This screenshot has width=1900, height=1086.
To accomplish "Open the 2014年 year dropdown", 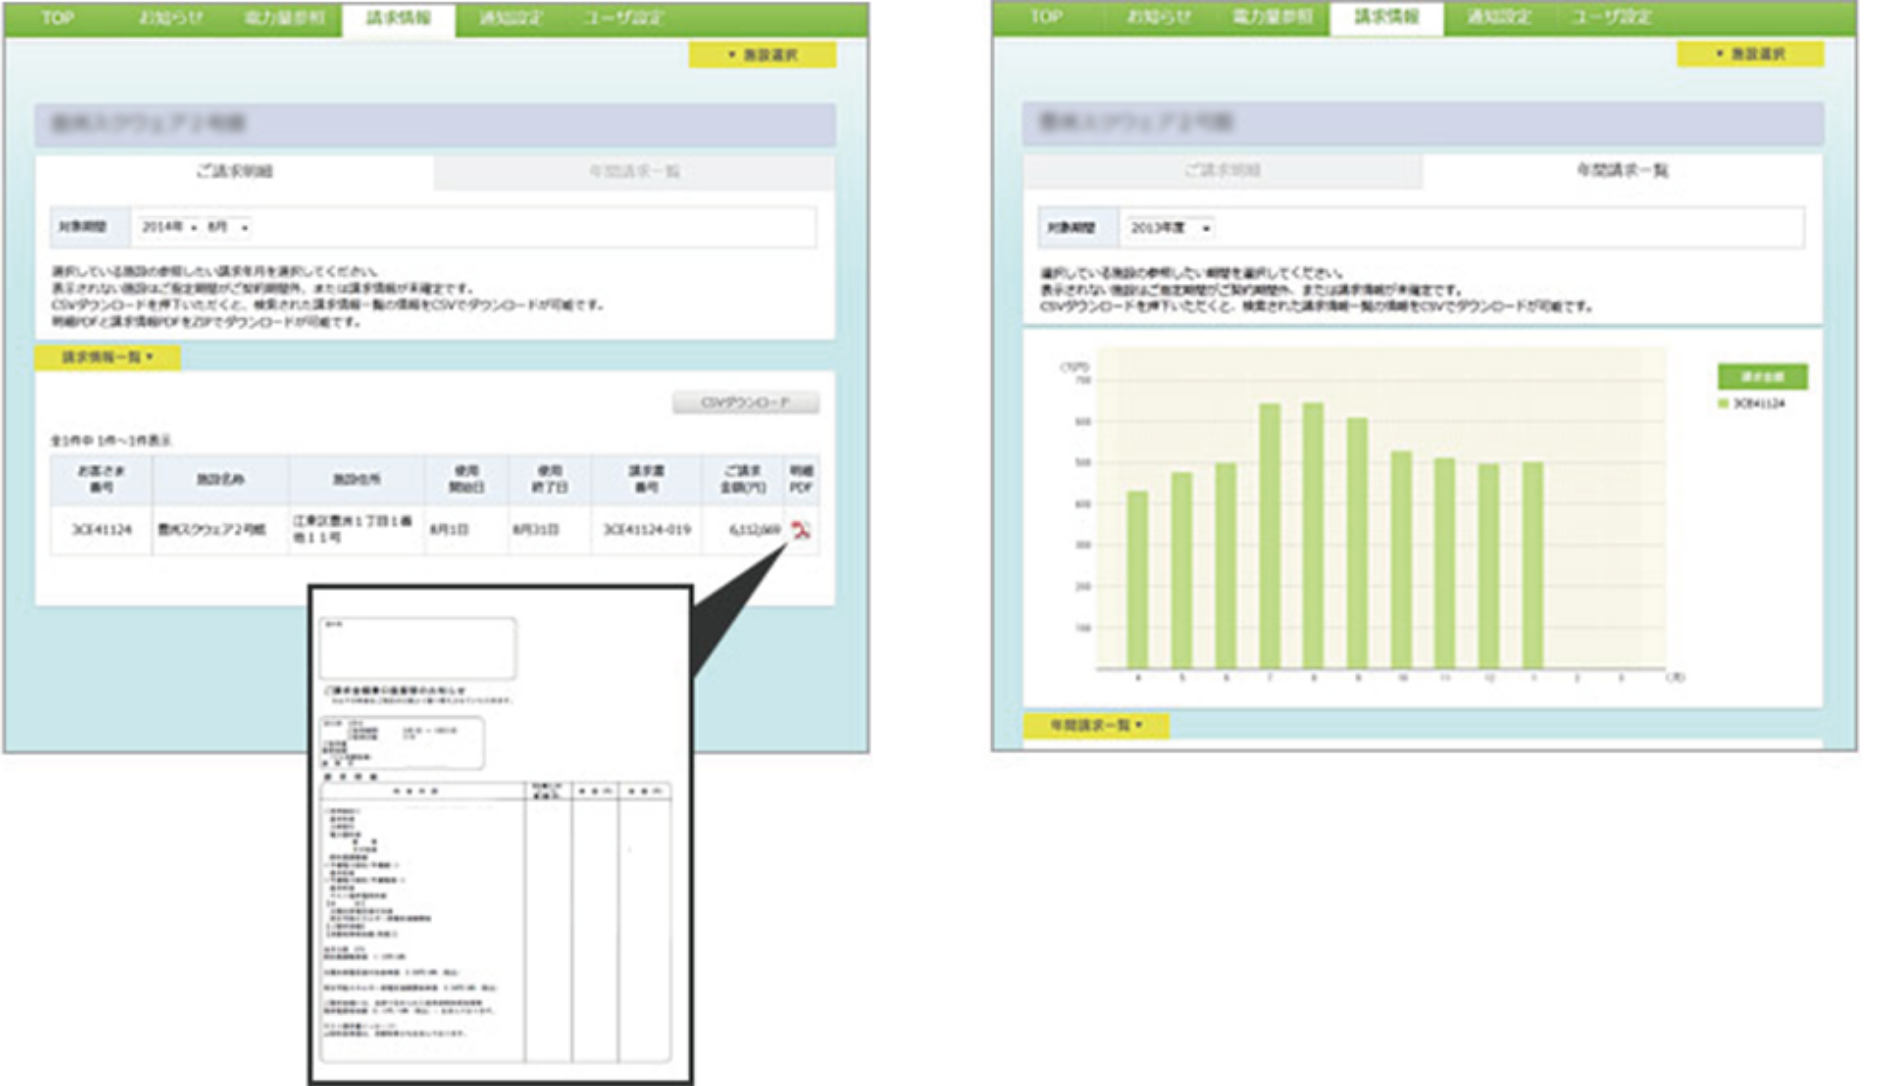I will click(x=169, y=228).
